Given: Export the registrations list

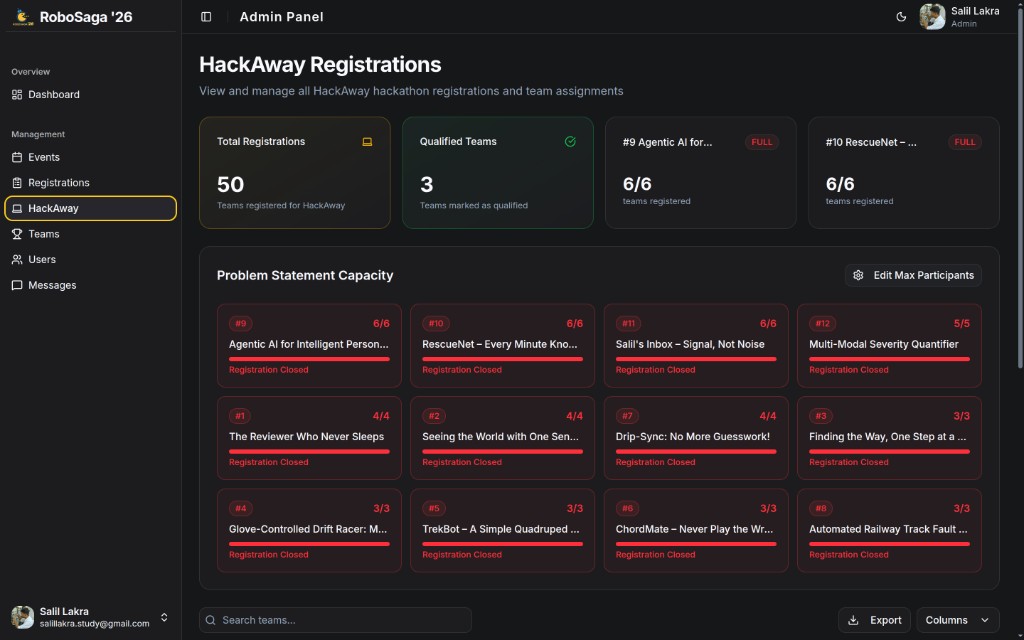Looking at the screenshot, I should click(874, 620).
